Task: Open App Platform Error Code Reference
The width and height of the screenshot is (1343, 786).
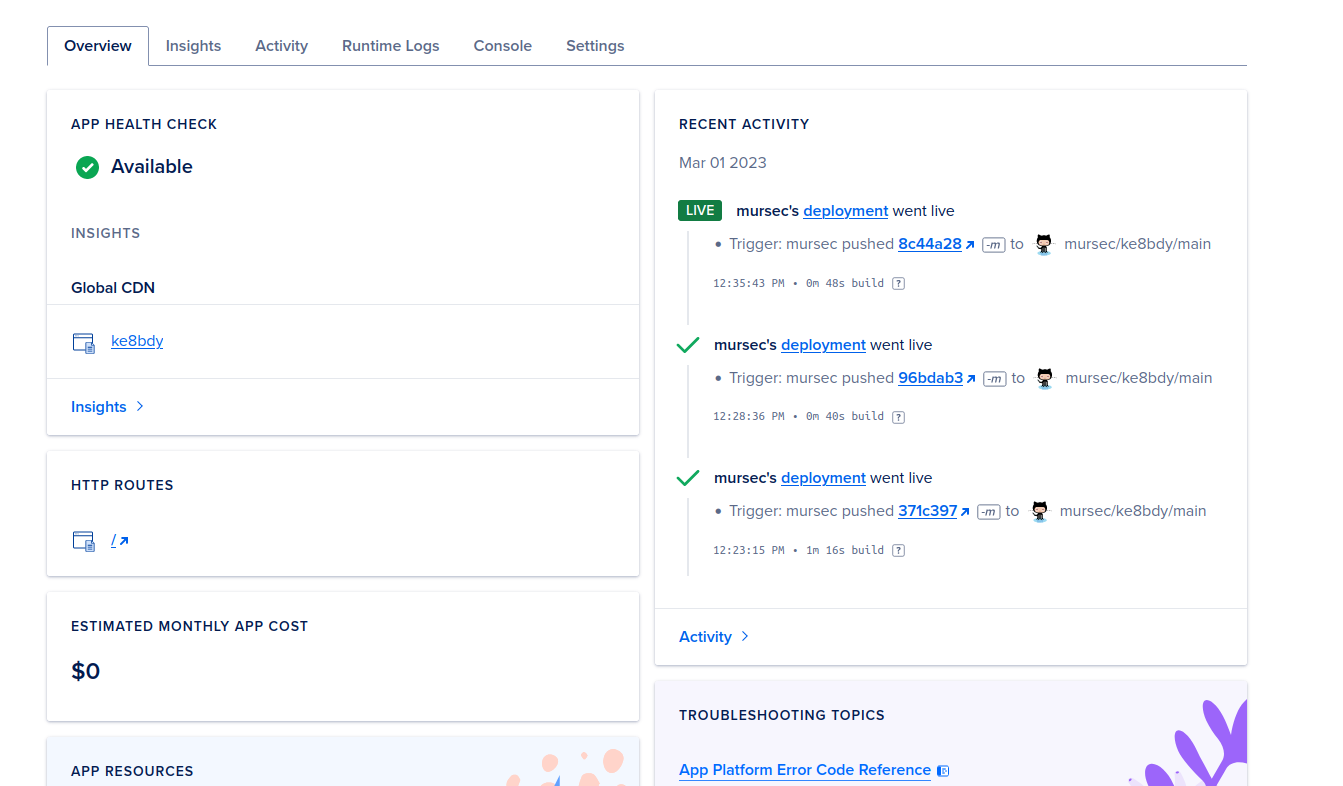Action: pyautogui.click(x=805, y=770)
